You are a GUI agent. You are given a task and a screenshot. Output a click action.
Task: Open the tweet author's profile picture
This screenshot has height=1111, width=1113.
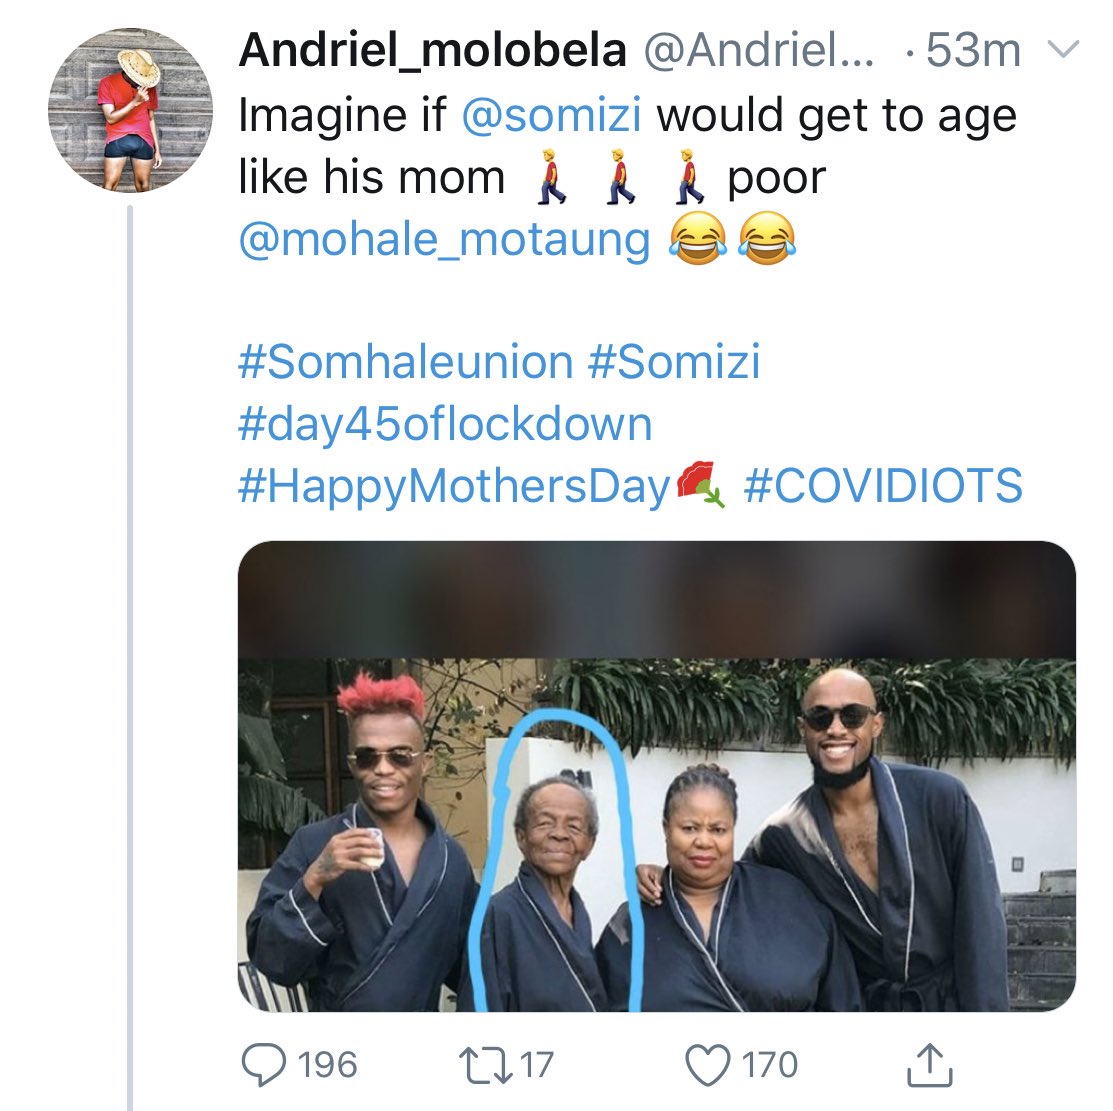(131, 108)
